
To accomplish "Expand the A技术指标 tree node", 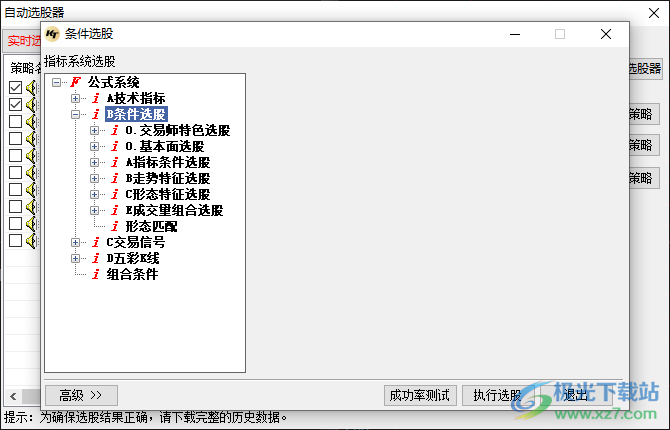I will pyautogui.click(x=75, y=98).
